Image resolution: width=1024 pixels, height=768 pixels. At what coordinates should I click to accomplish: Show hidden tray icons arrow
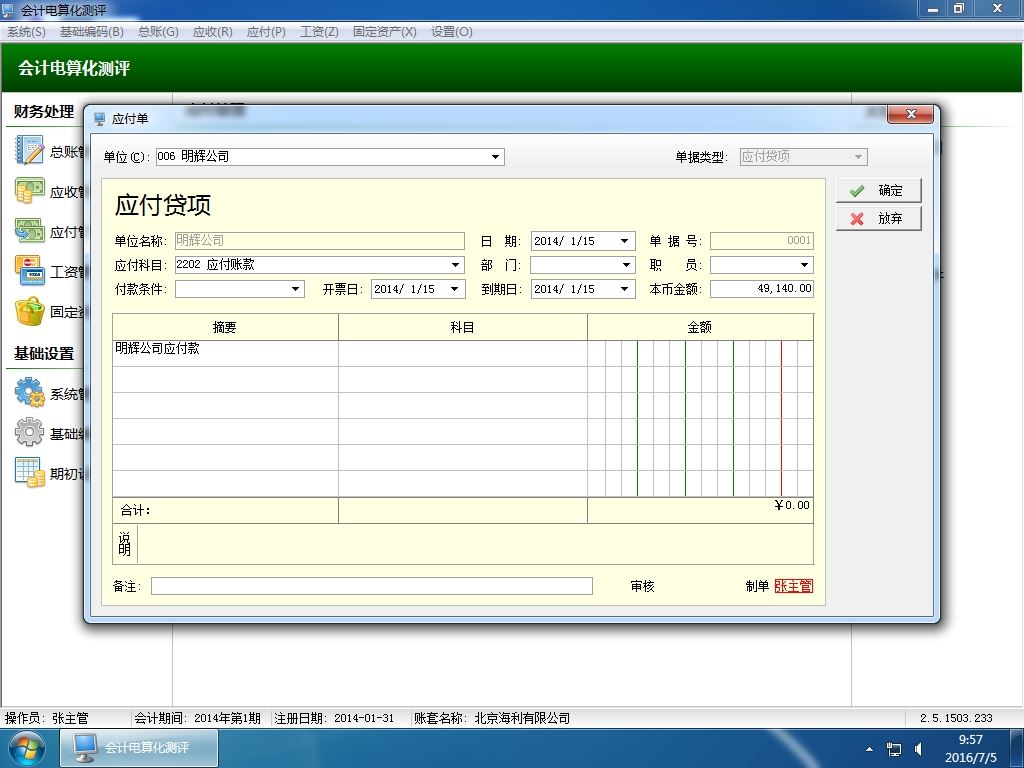(x=869, y=749)
